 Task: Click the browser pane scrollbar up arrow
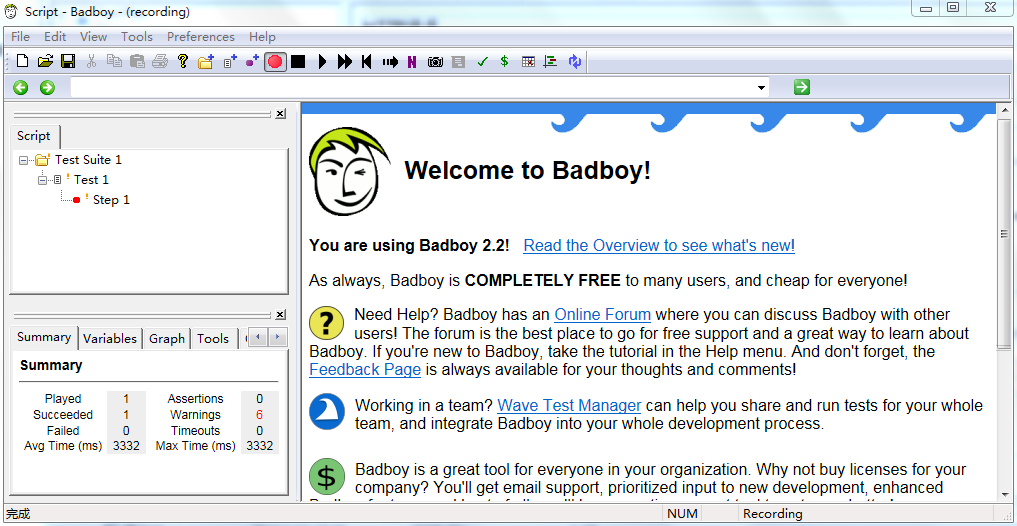(x=1004, y=111)
